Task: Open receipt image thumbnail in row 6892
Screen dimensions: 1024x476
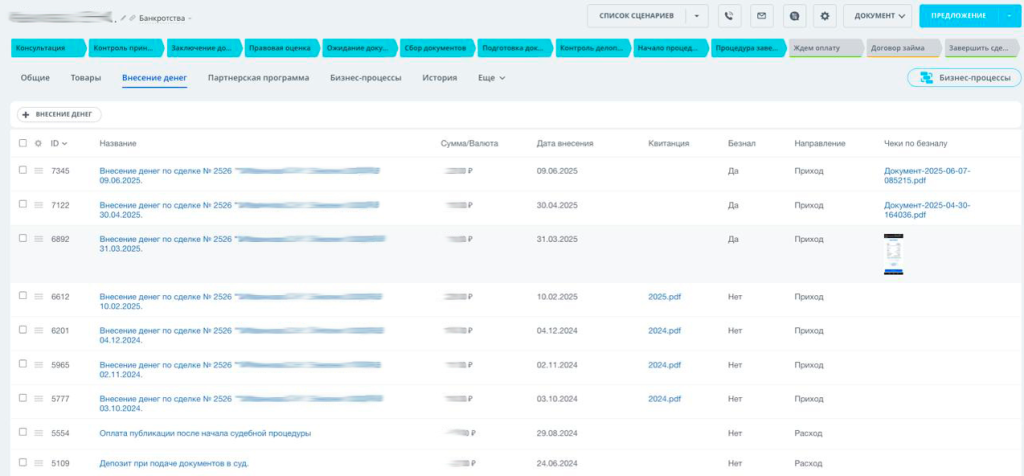Action: [893, 253]
